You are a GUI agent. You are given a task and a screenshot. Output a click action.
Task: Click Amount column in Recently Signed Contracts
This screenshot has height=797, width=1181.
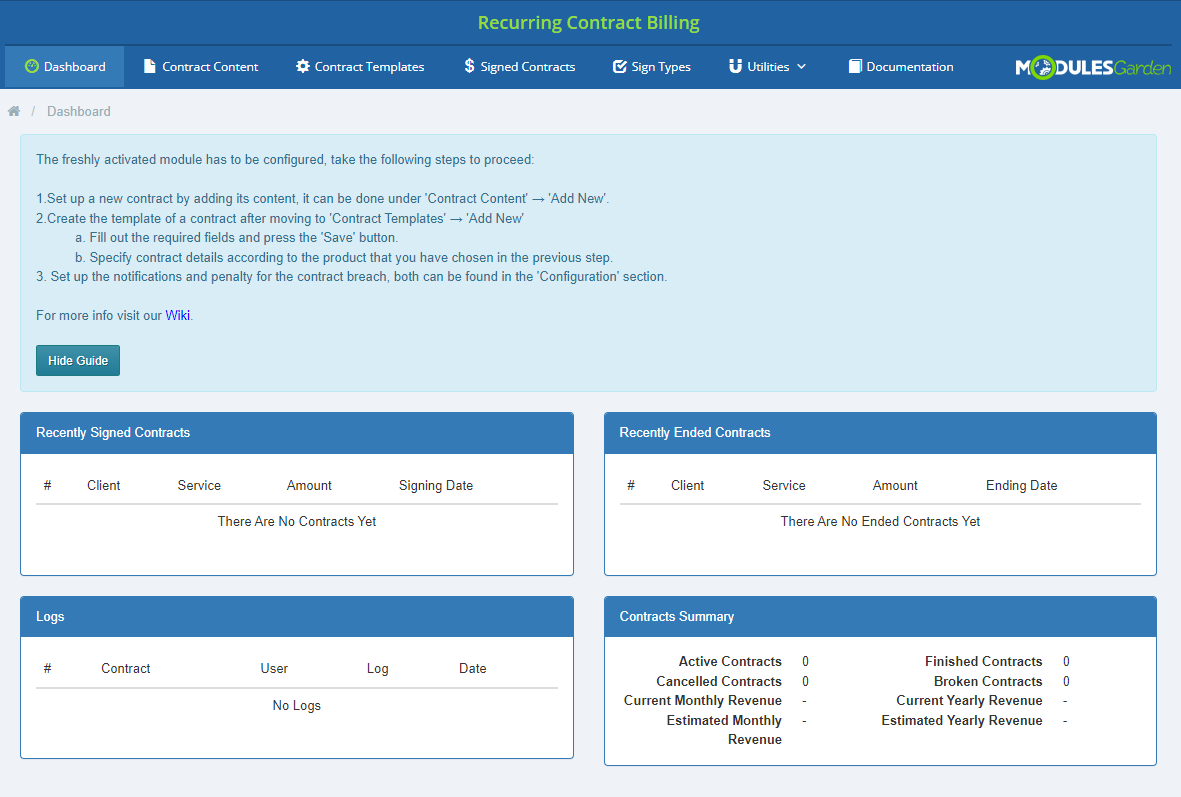coord(309,486)
